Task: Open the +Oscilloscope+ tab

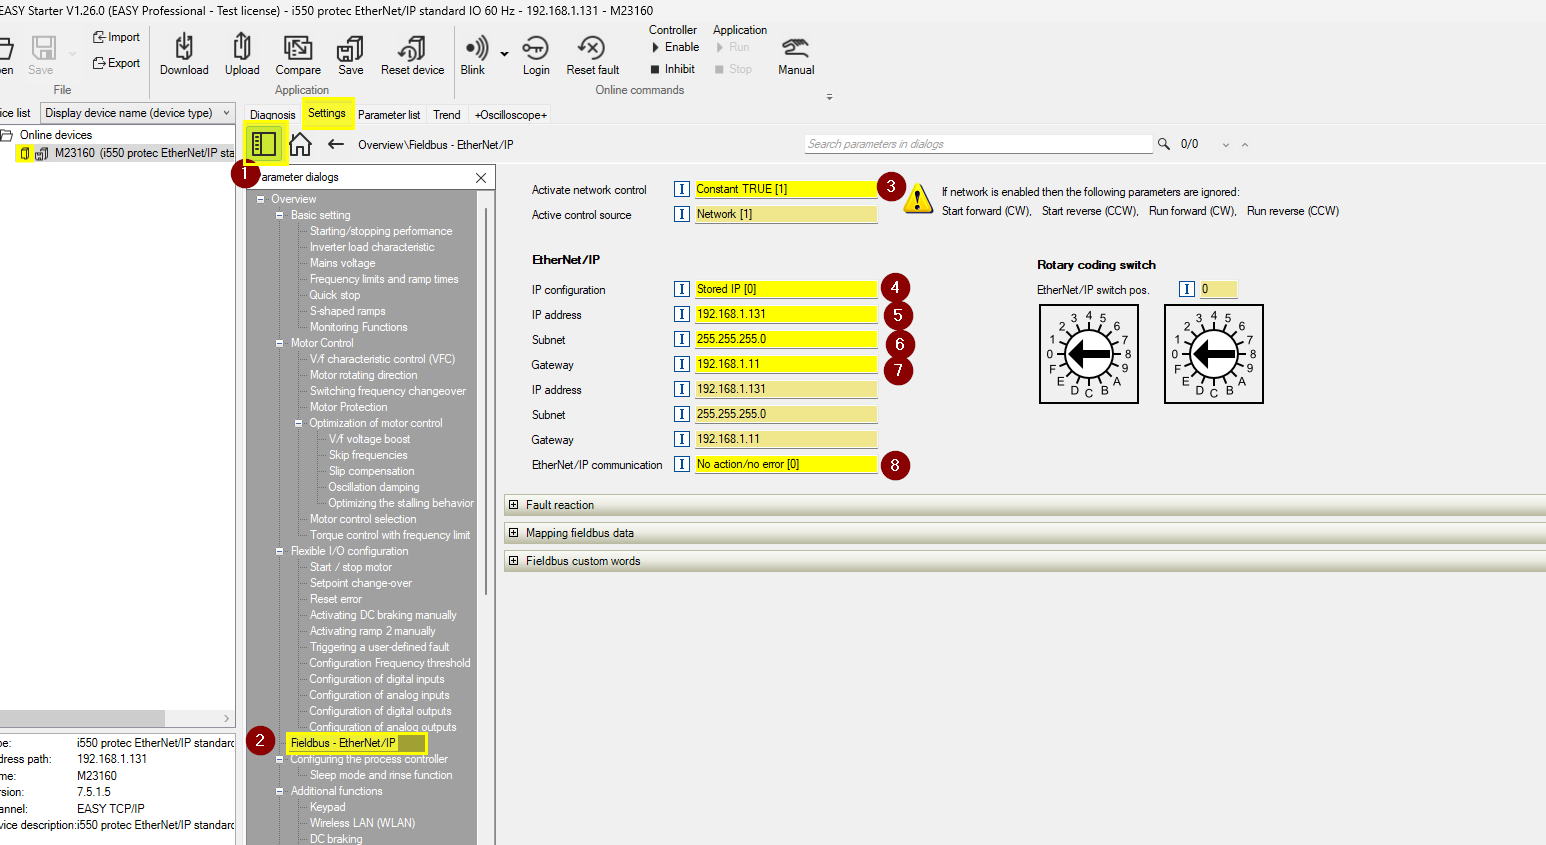Action: [511, 115]
